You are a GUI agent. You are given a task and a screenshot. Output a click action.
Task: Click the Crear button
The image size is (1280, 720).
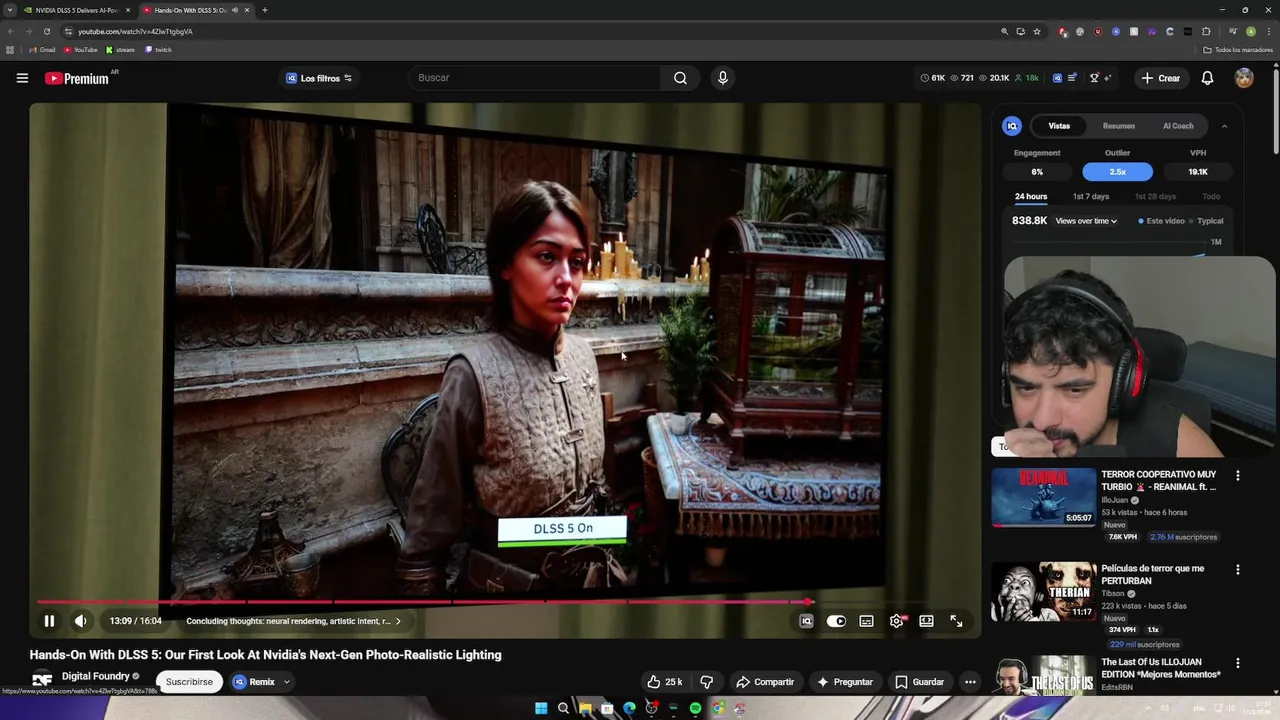[x=1160, y=78]
